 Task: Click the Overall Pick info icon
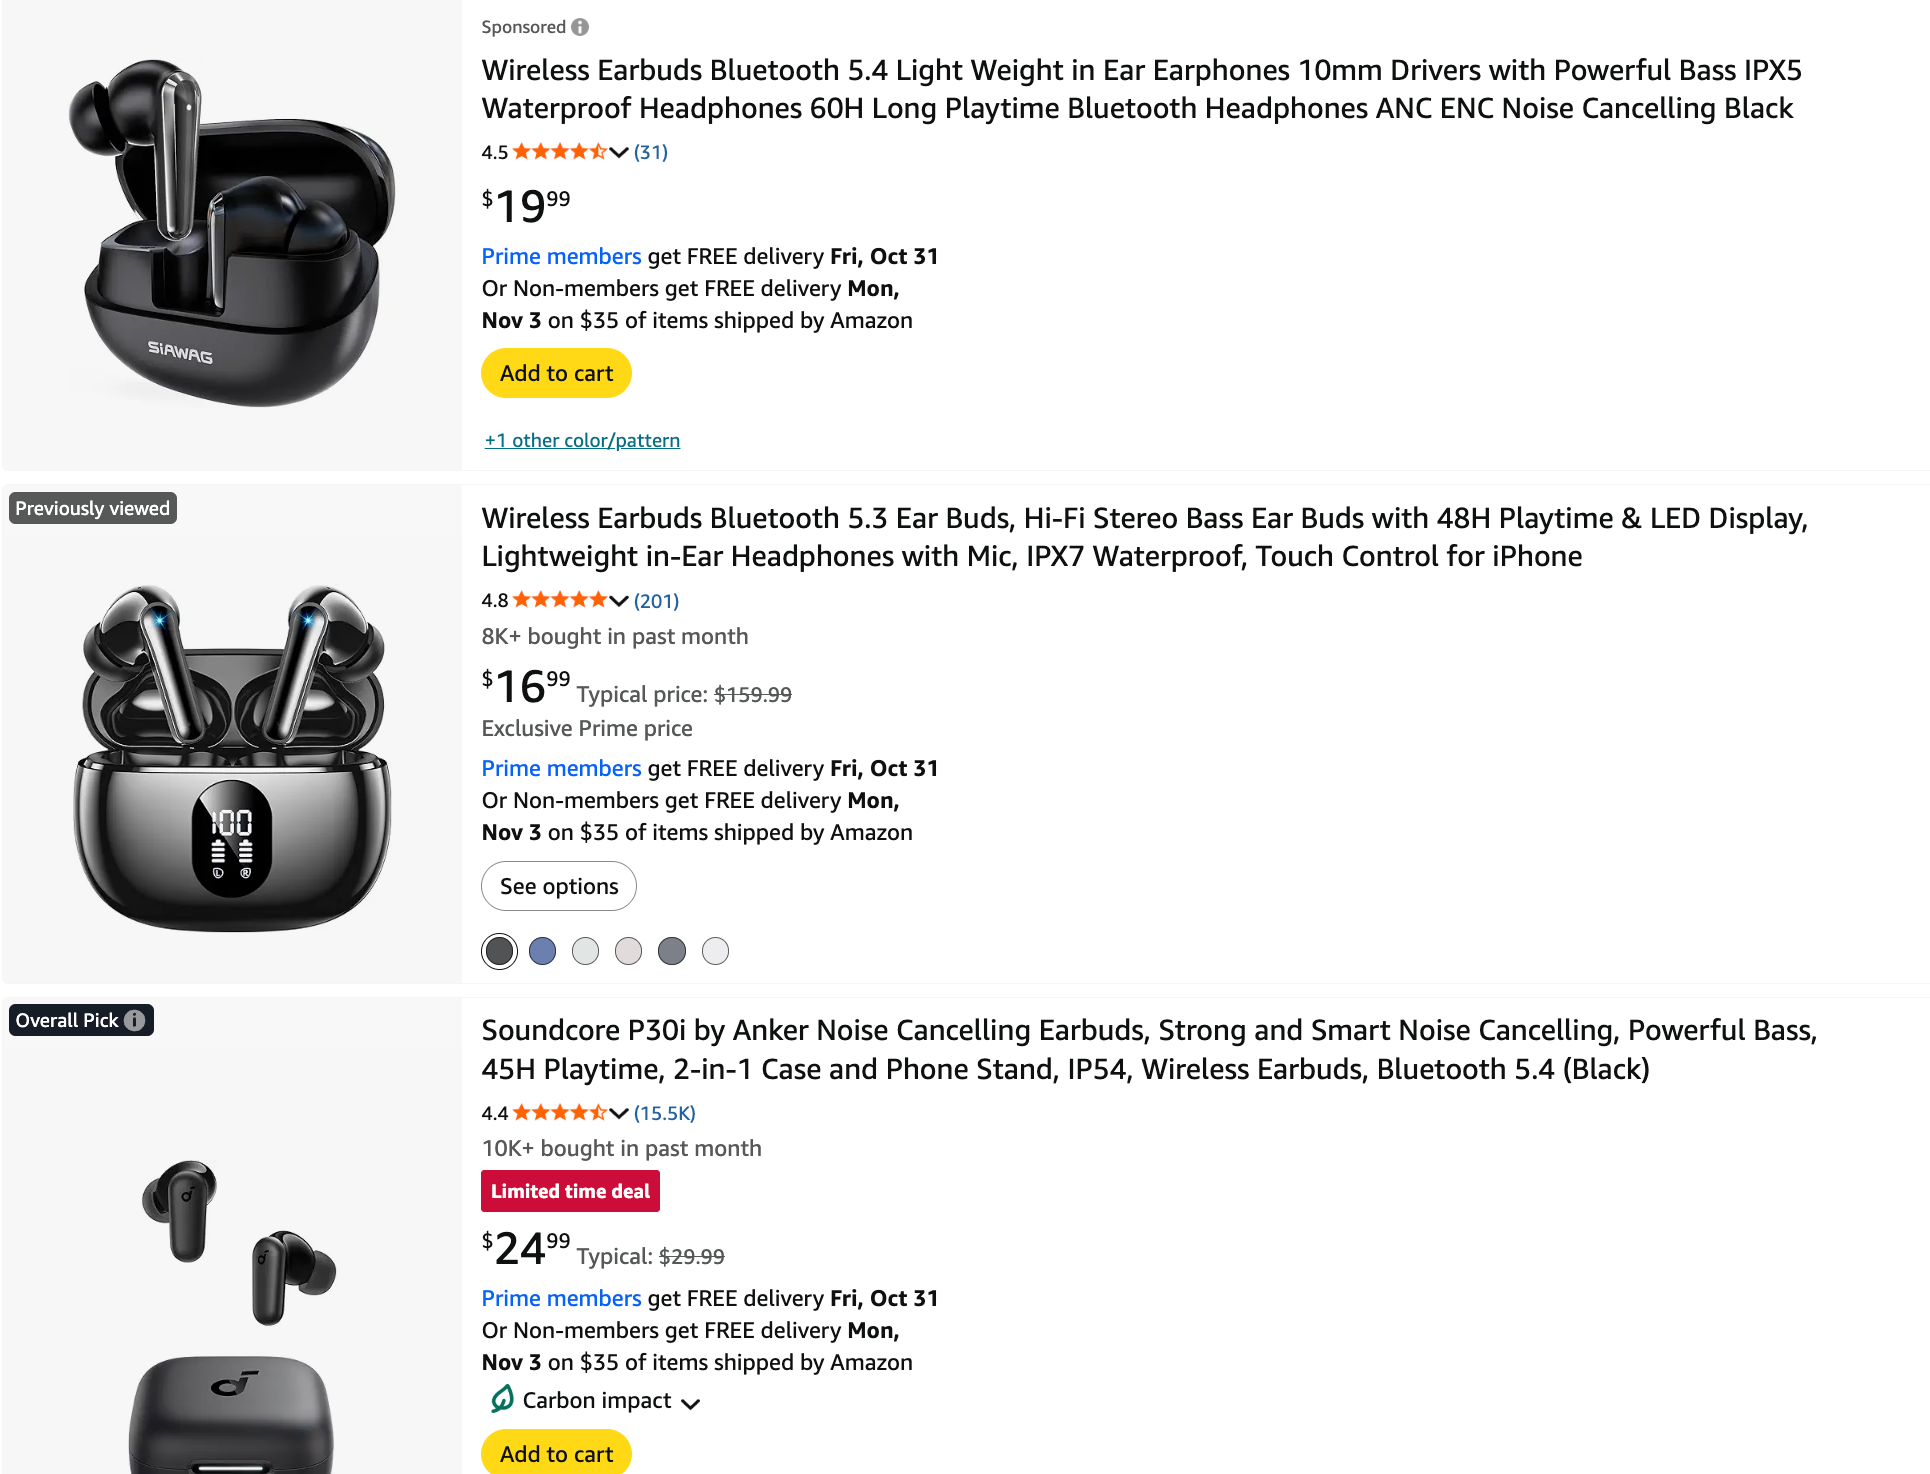(x=135, y=1020)
